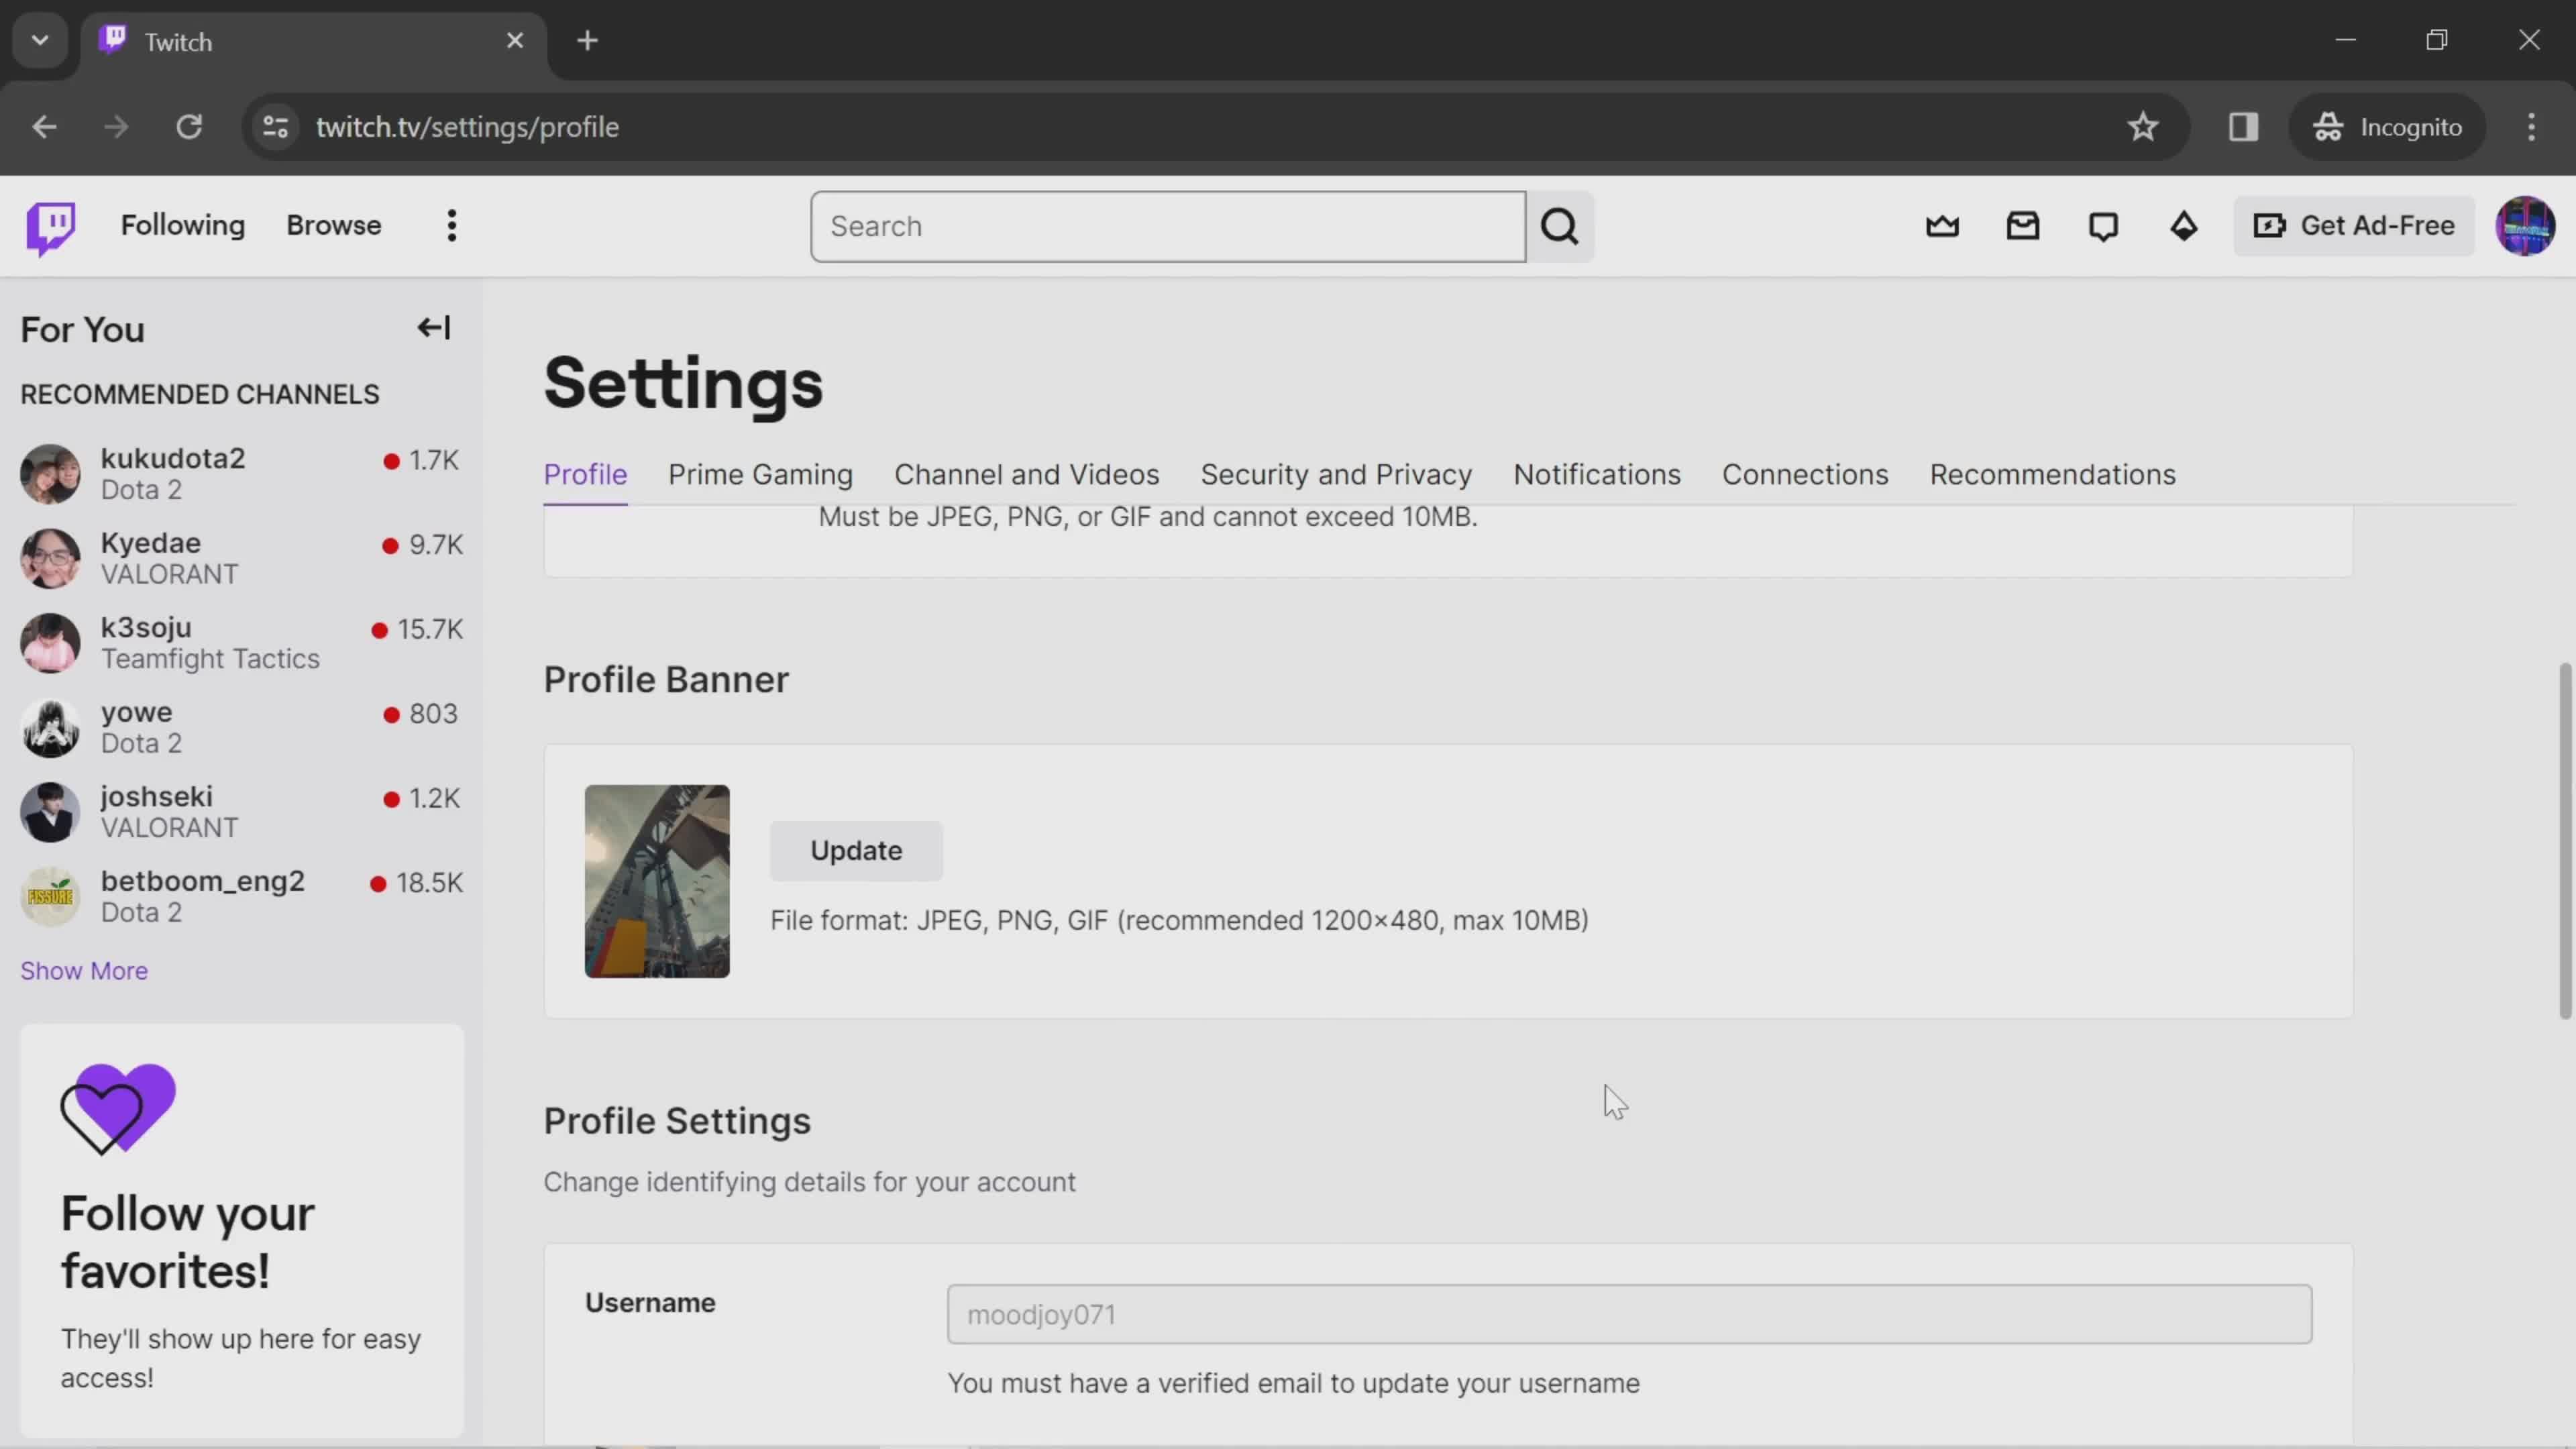Click the Profile Banner heading text
The height and width of the screenshot is (1449, 2576).
(x=666, y=680)
